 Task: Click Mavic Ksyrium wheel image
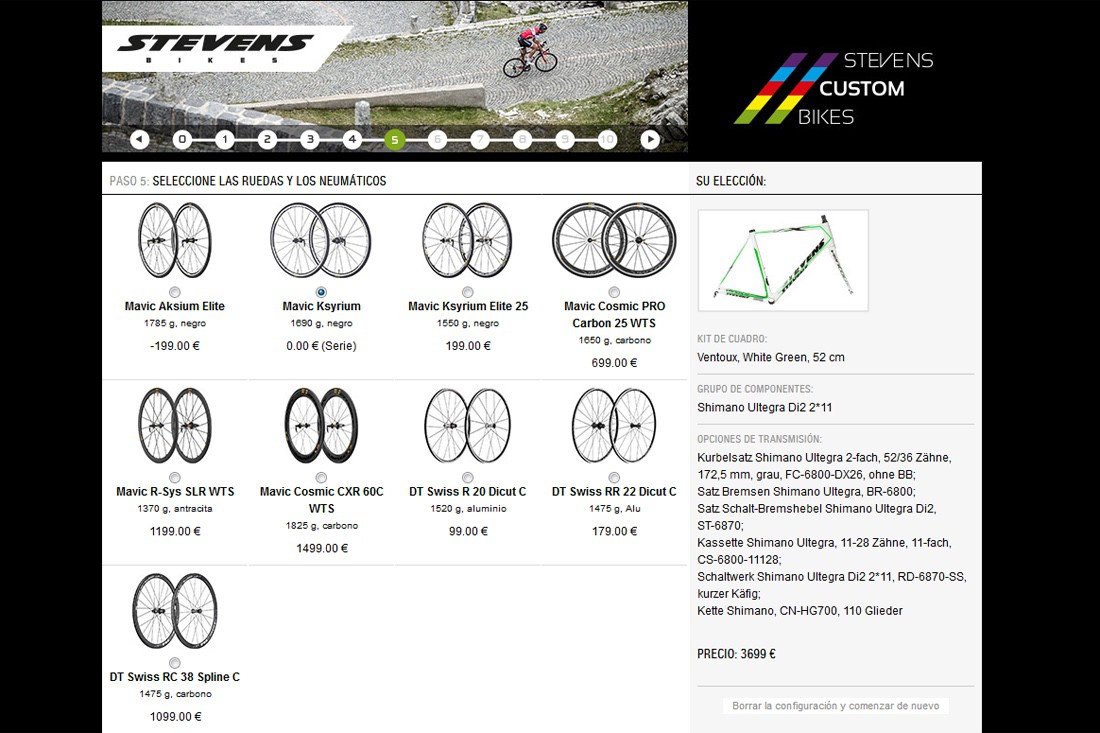tap(321, 241)
